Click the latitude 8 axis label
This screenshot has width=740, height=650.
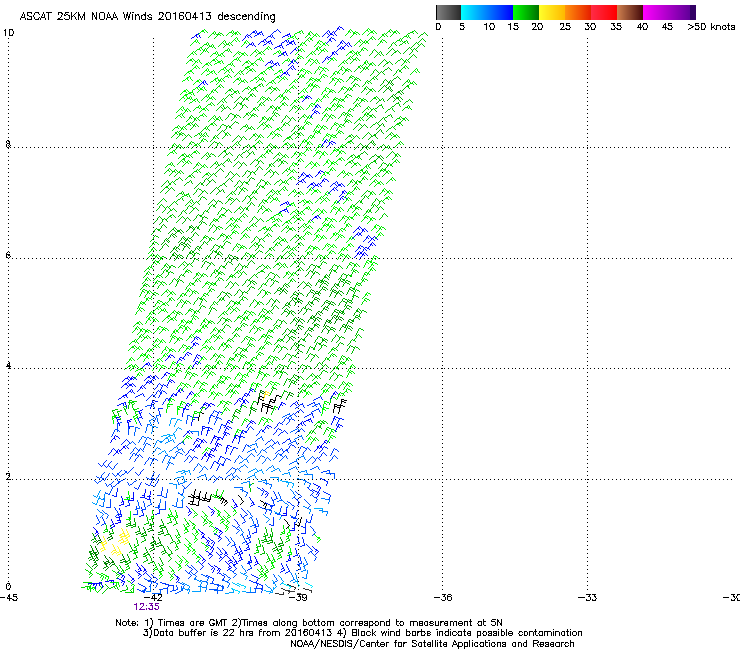[x=8, y=144]
